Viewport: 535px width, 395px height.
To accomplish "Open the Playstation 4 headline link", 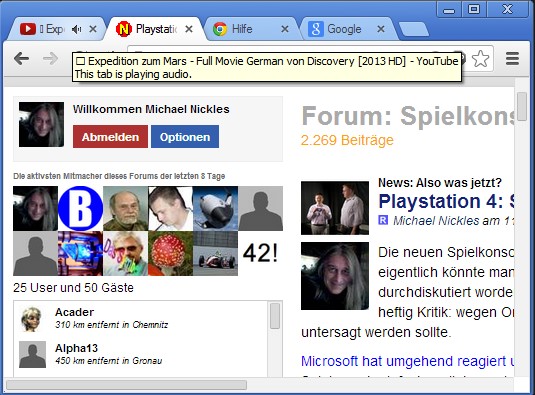I will 446,201.
